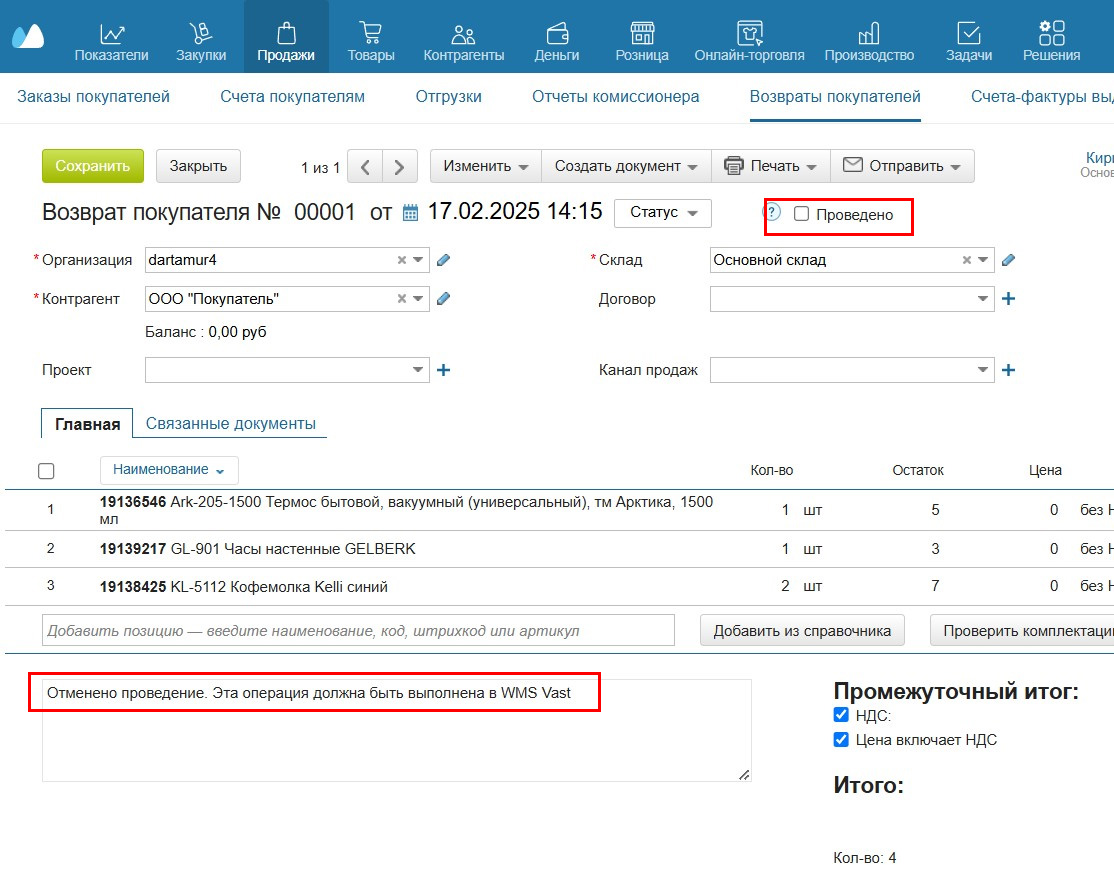This screenshot has width=1114, height=870.
Task: Click the help question mark icon
Action: pos(772,212)
